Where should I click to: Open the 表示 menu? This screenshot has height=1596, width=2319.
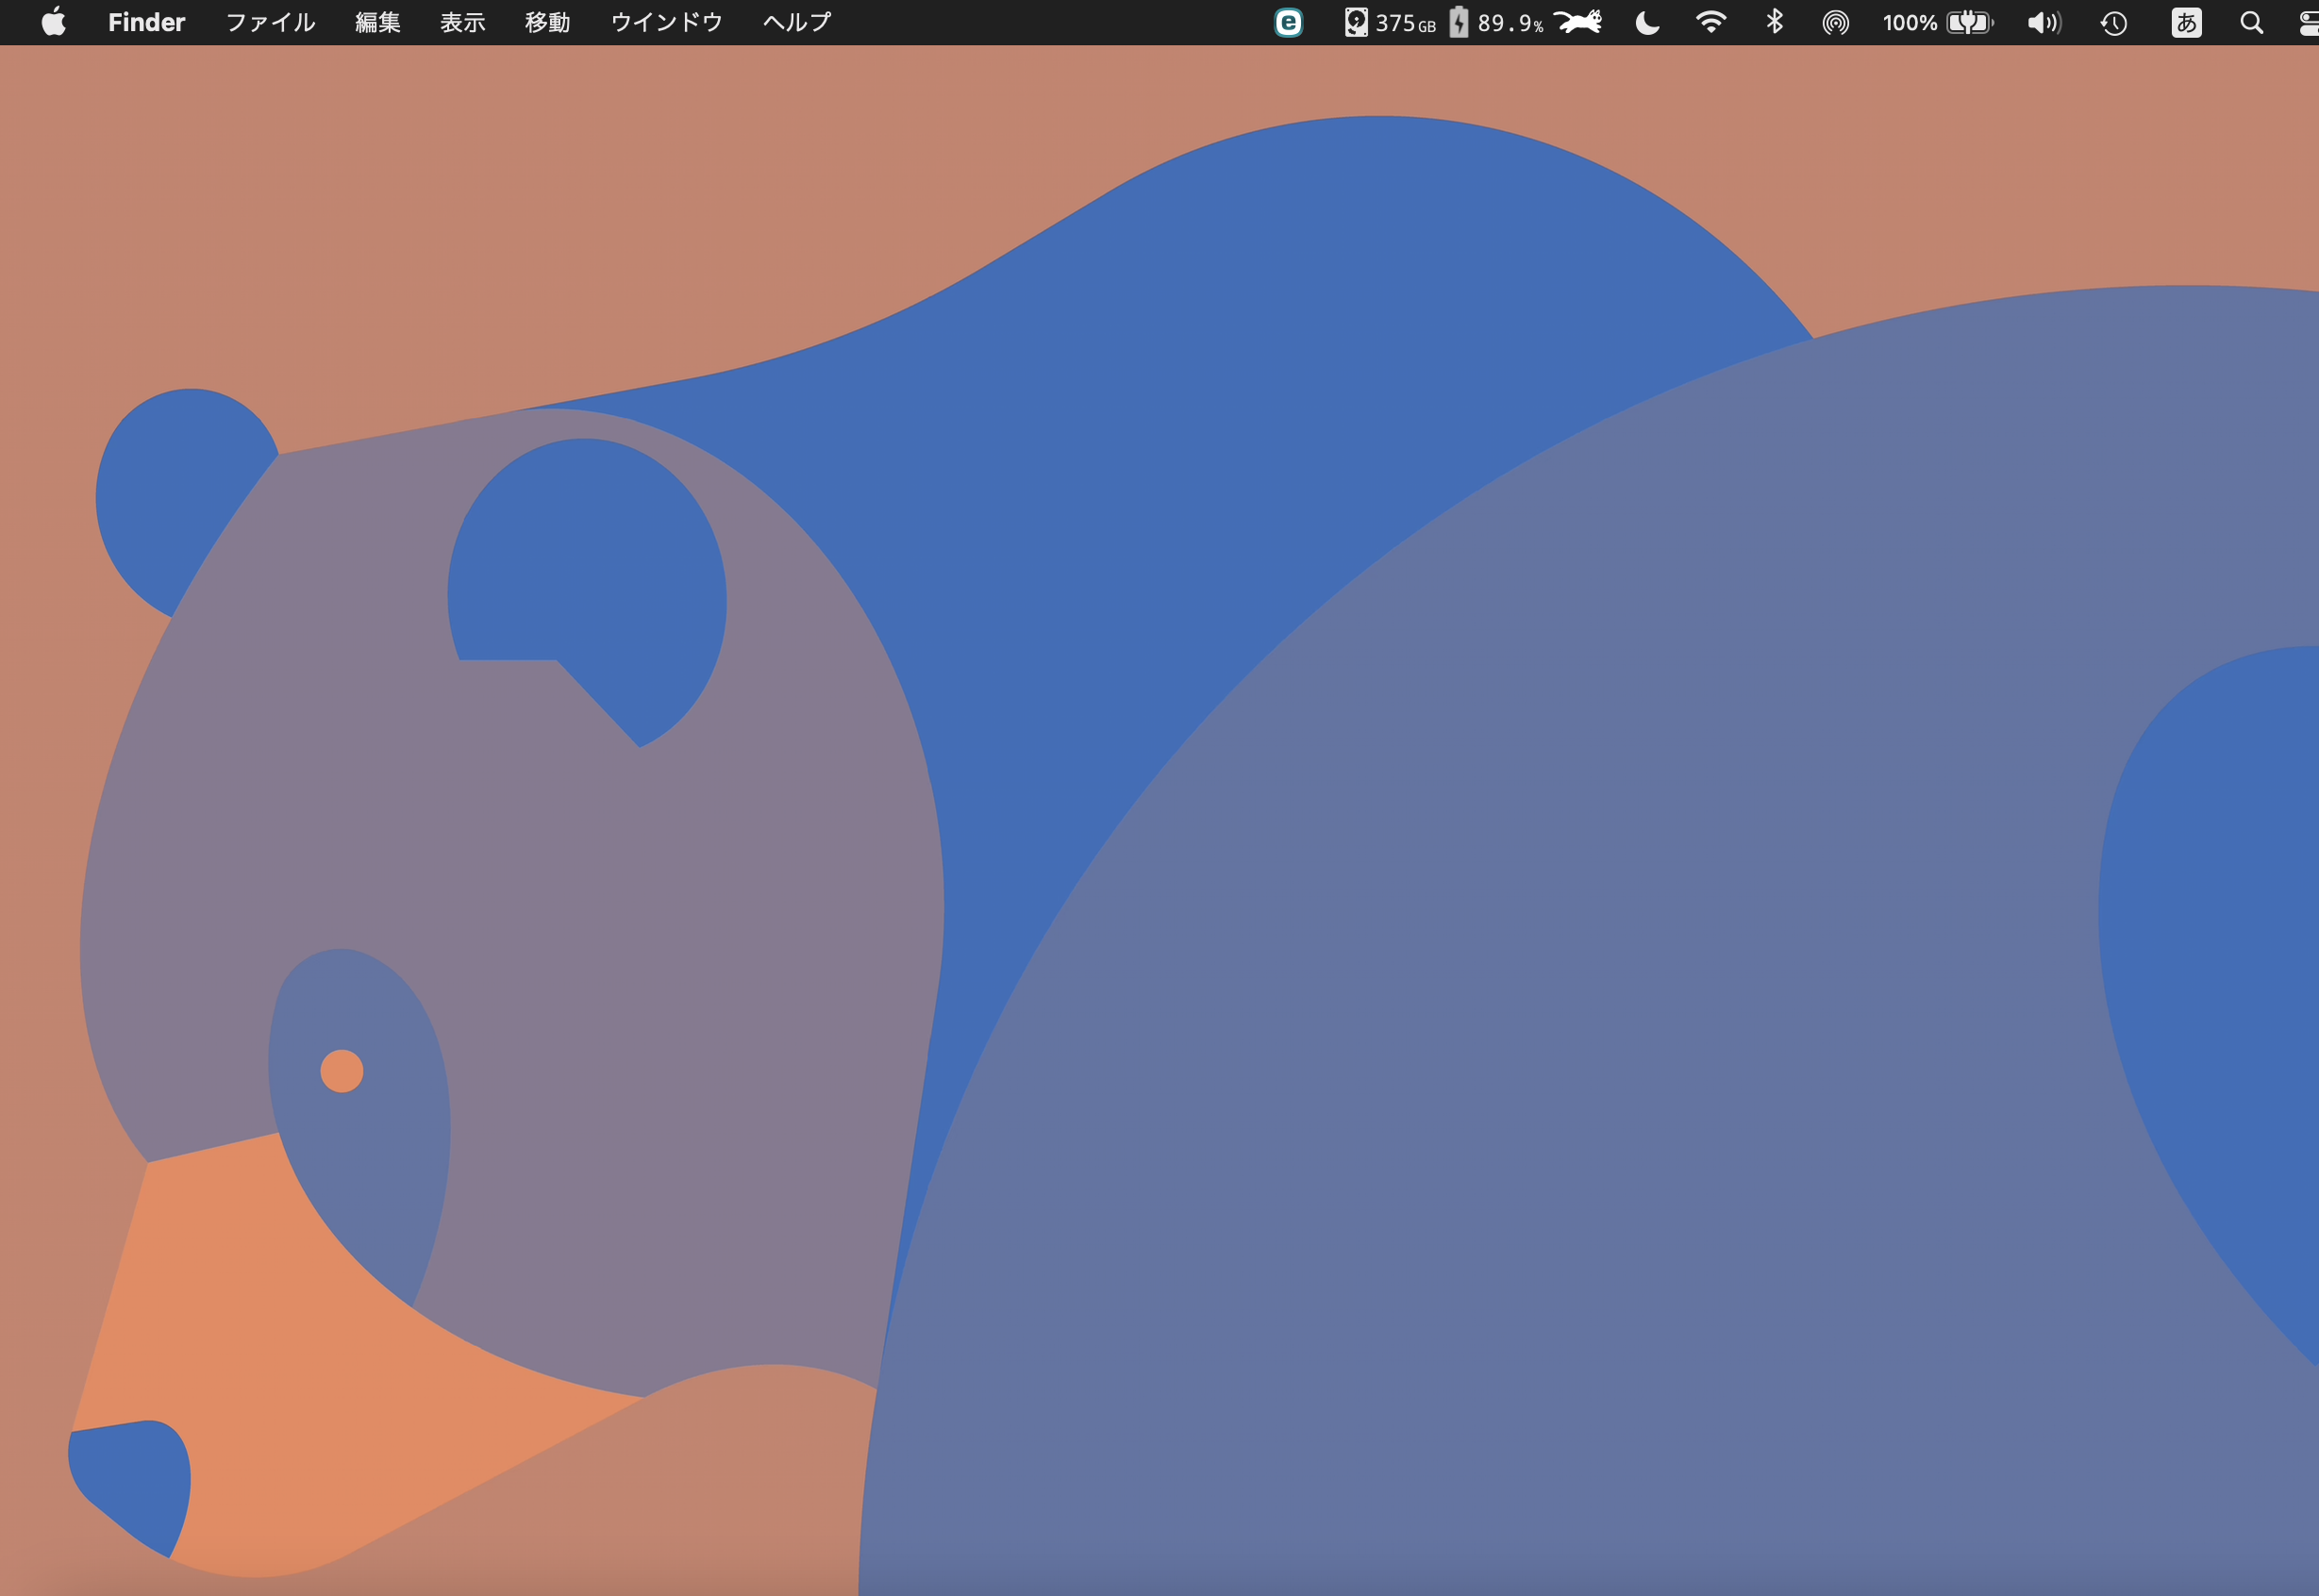pos(463,22)
